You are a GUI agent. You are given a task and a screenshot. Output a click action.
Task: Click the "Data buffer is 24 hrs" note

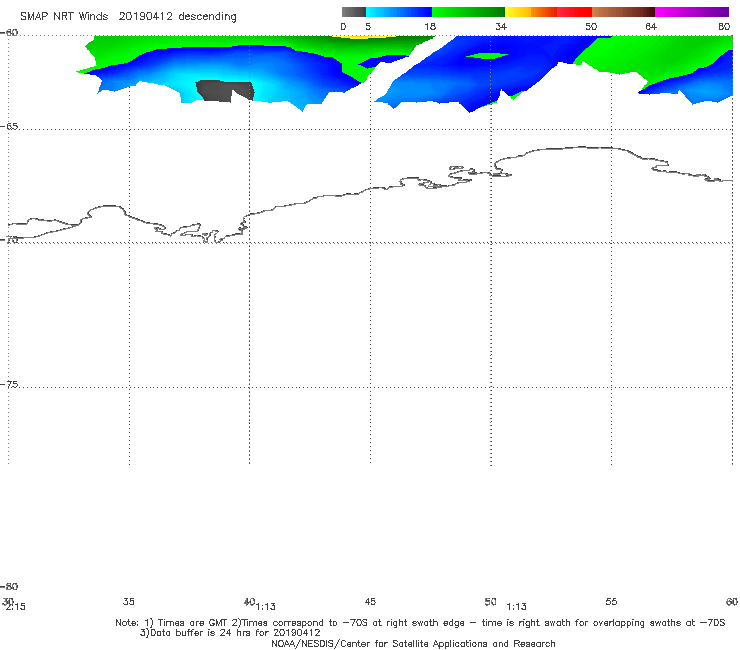(202, 633)
